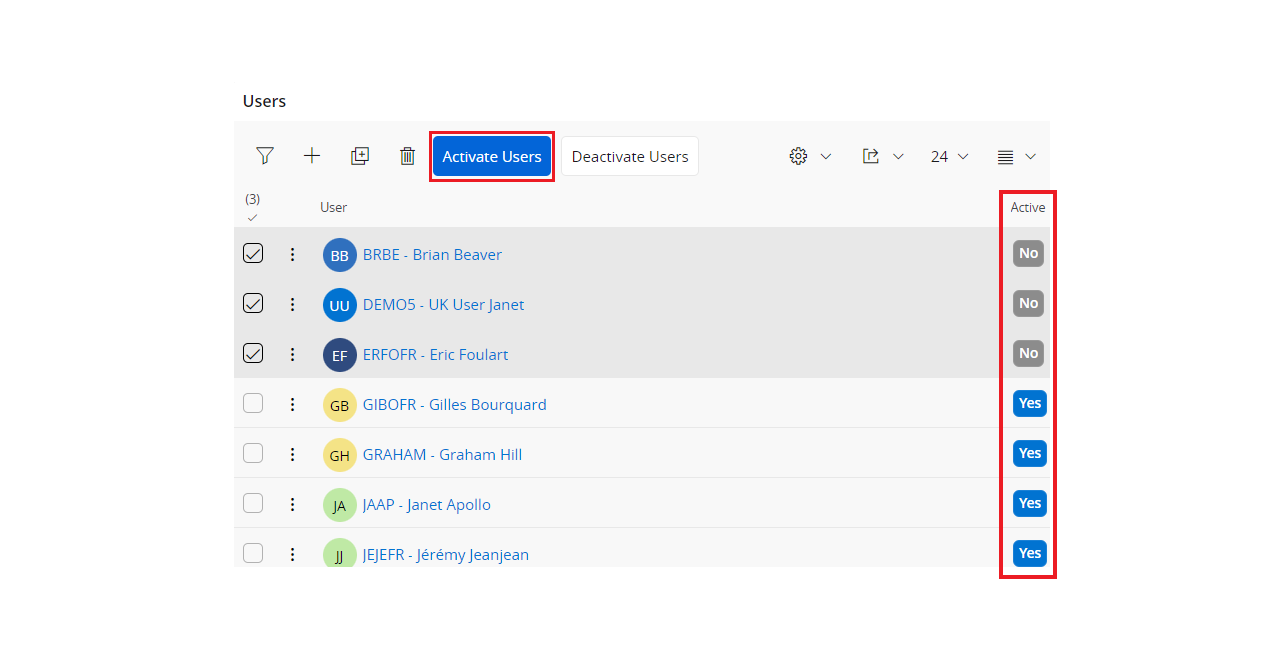Uncheck the Brian Beaver row checkbox

[x=253, y=254]
